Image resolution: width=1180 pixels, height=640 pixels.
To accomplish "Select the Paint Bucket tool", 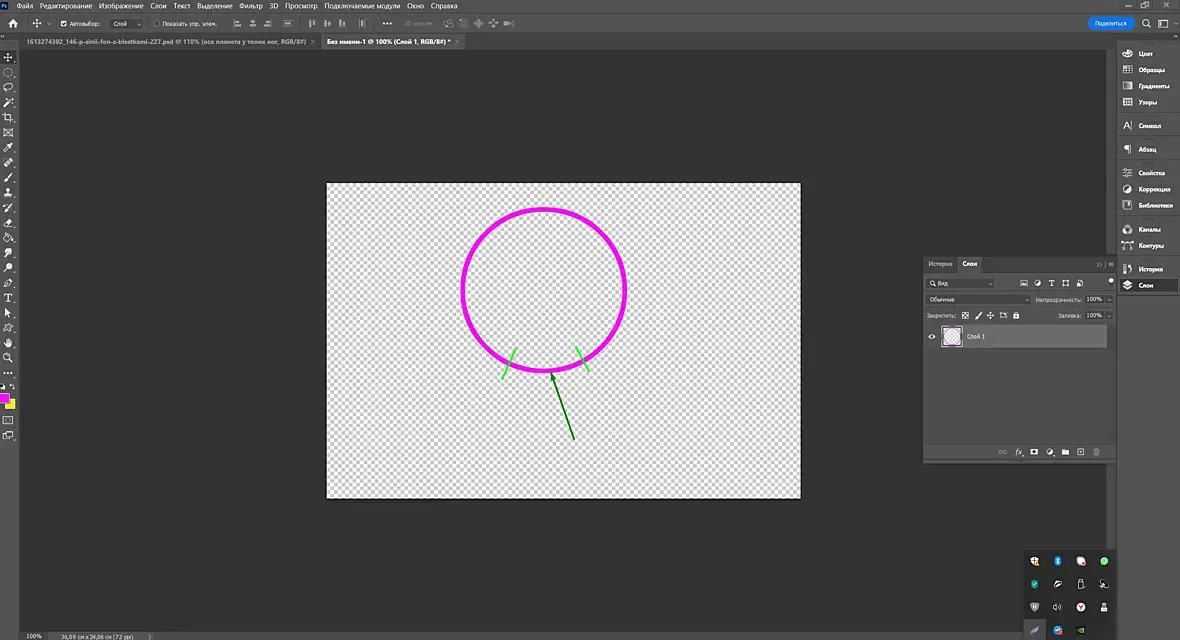I will (x=8, y=238).
